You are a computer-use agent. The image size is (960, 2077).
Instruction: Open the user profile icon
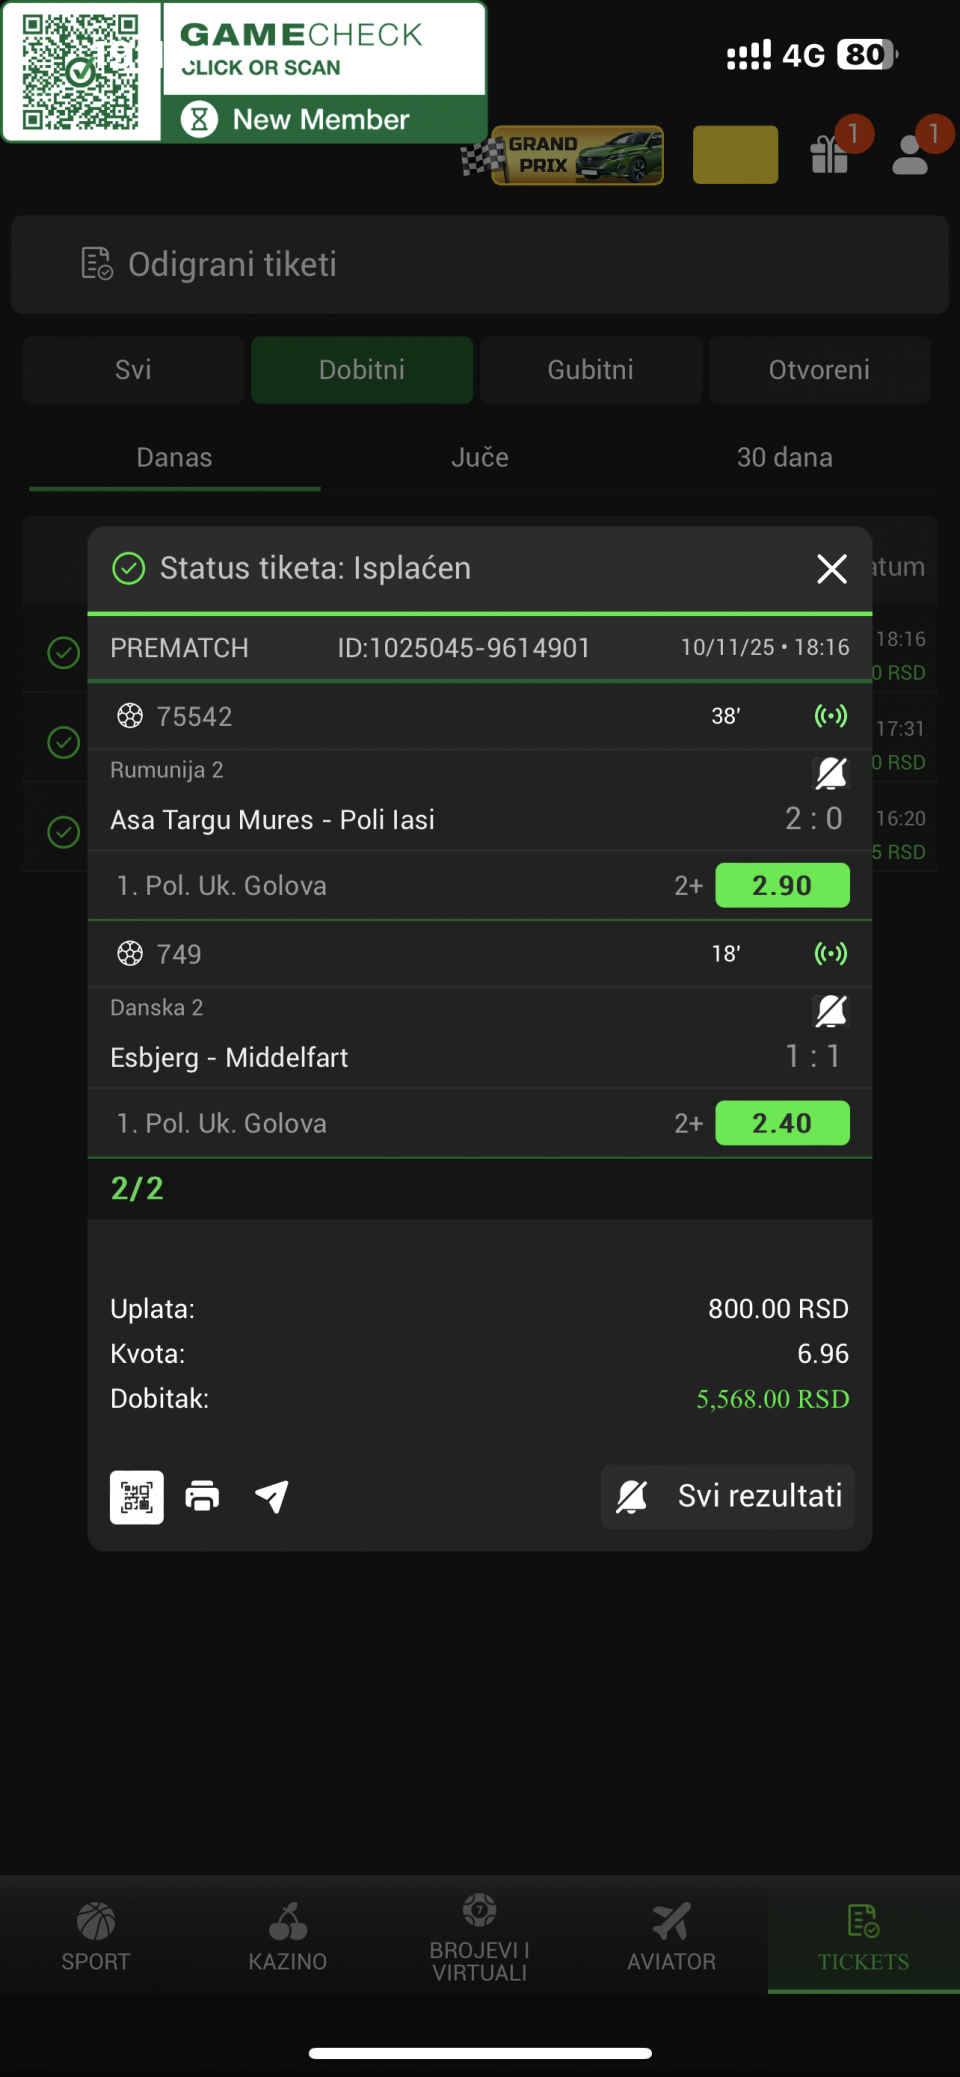tap(911, 153)
